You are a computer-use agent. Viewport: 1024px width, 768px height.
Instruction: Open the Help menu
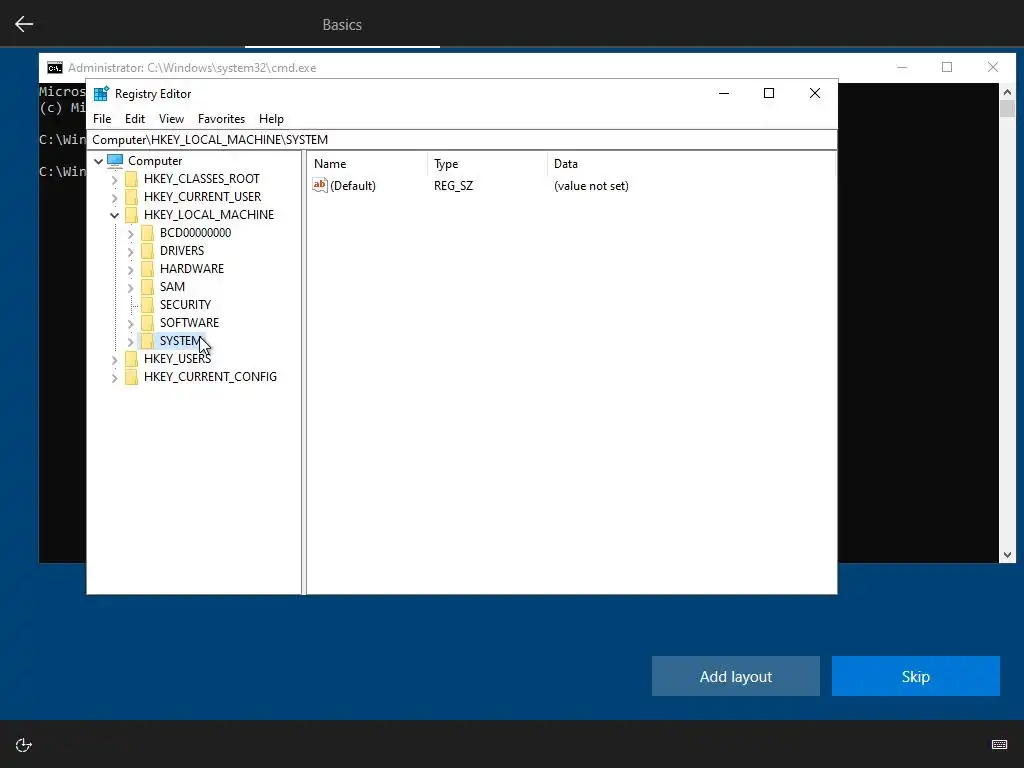click(271, 119)
